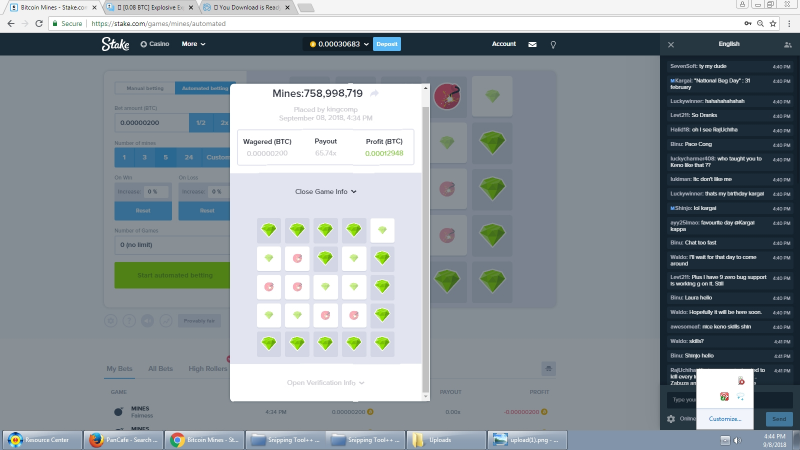Click the Chrome profile person icon
This screenshot has width=800, height=450.
pos(742,4)
